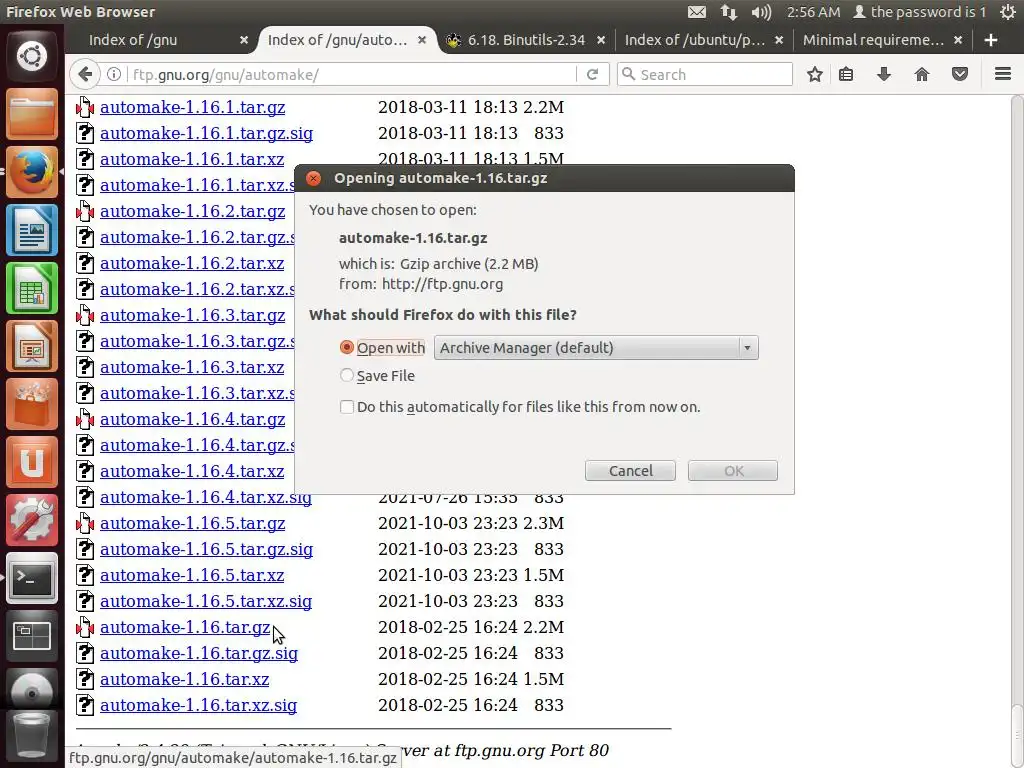Open the automake-1.16.tar.gz.sig link
Viewport: 1024px width, 768px height.
[x=199, y=653]
